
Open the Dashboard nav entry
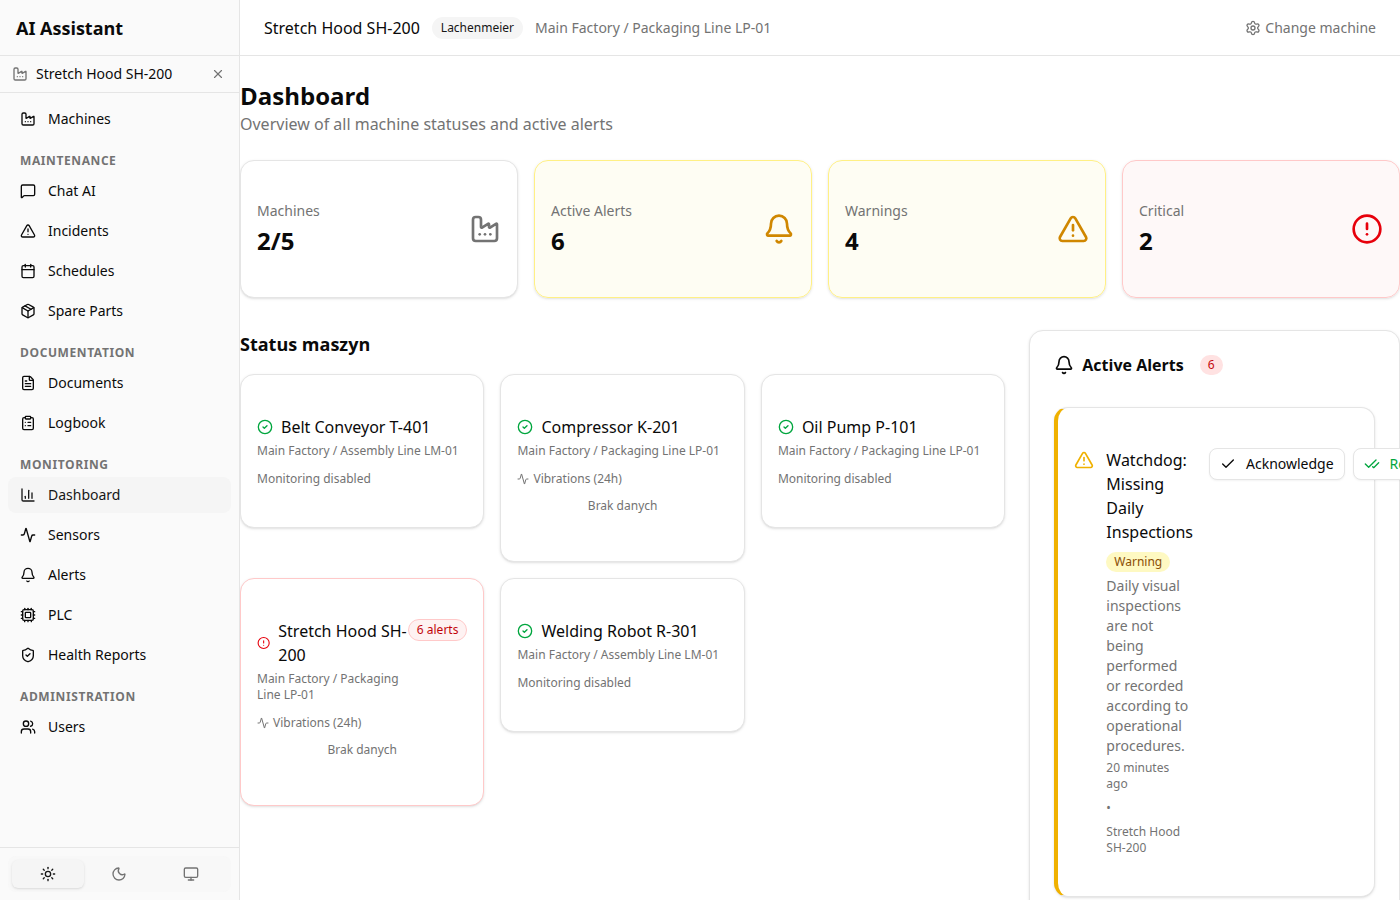pos(84,494)
